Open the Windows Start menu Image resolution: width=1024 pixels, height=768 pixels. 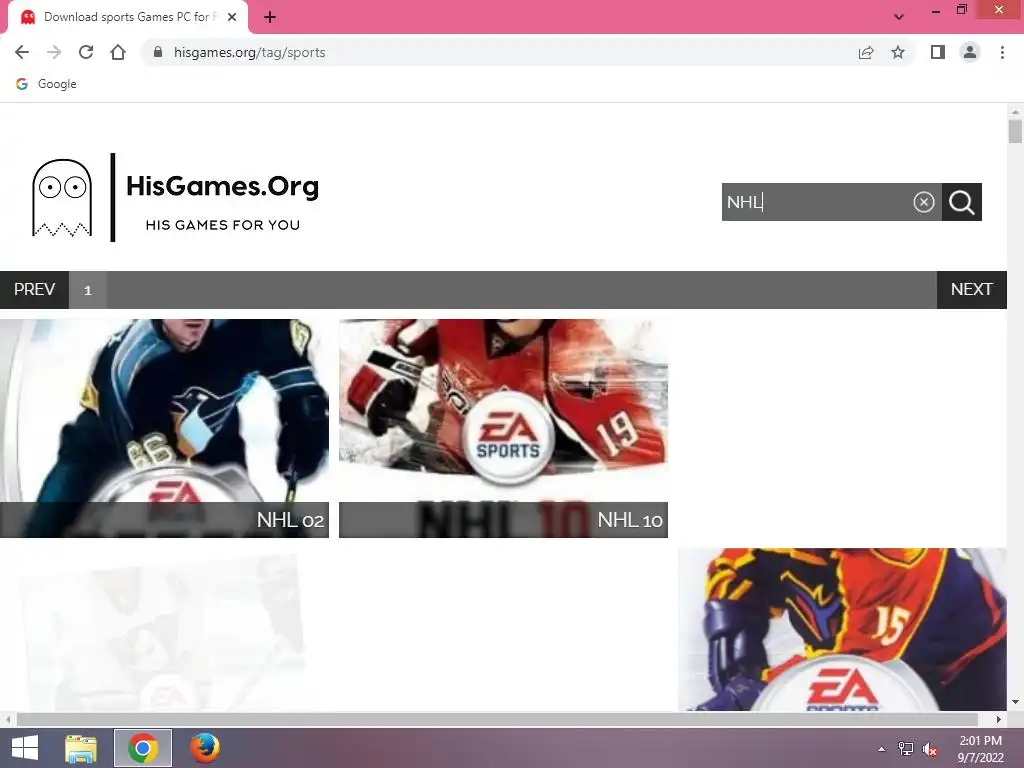click(25, 748)
